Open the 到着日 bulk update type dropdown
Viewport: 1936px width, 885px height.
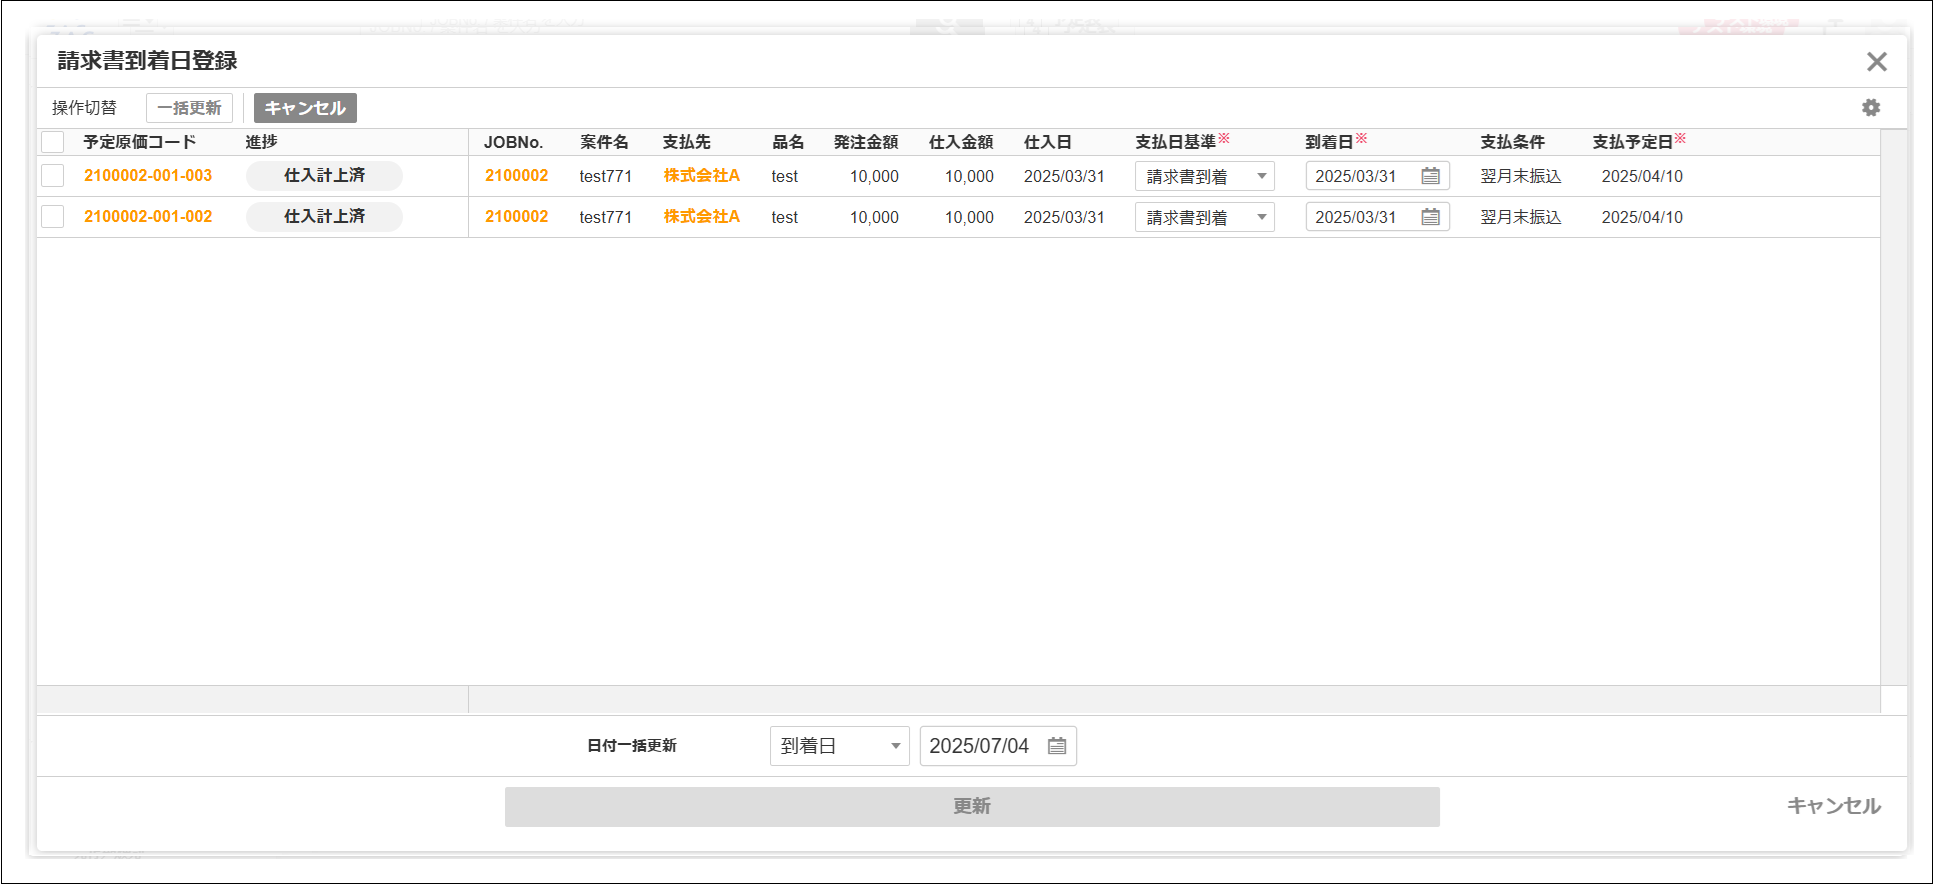coord(839,746)
